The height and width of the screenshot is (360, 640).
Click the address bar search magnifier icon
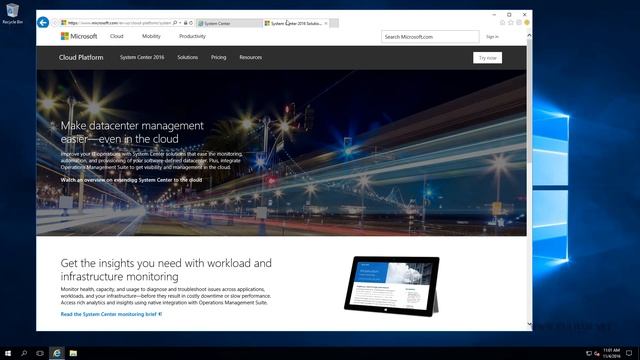click(x=175, y=23)
